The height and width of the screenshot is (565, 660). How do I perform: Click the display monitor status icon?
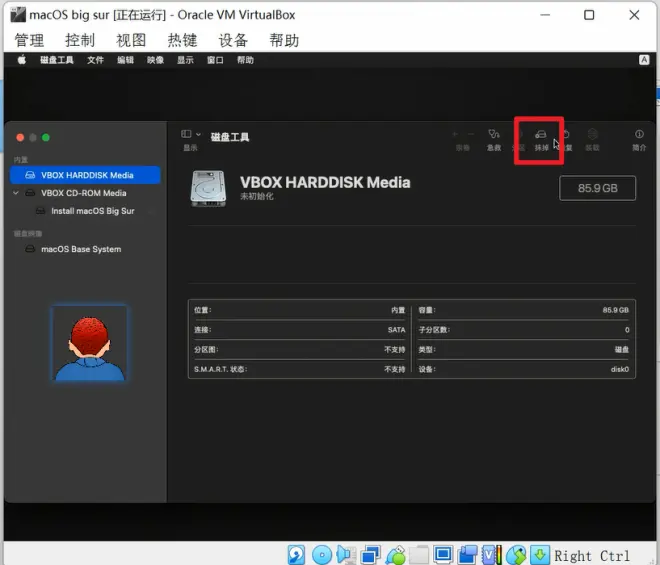(443, 555)
